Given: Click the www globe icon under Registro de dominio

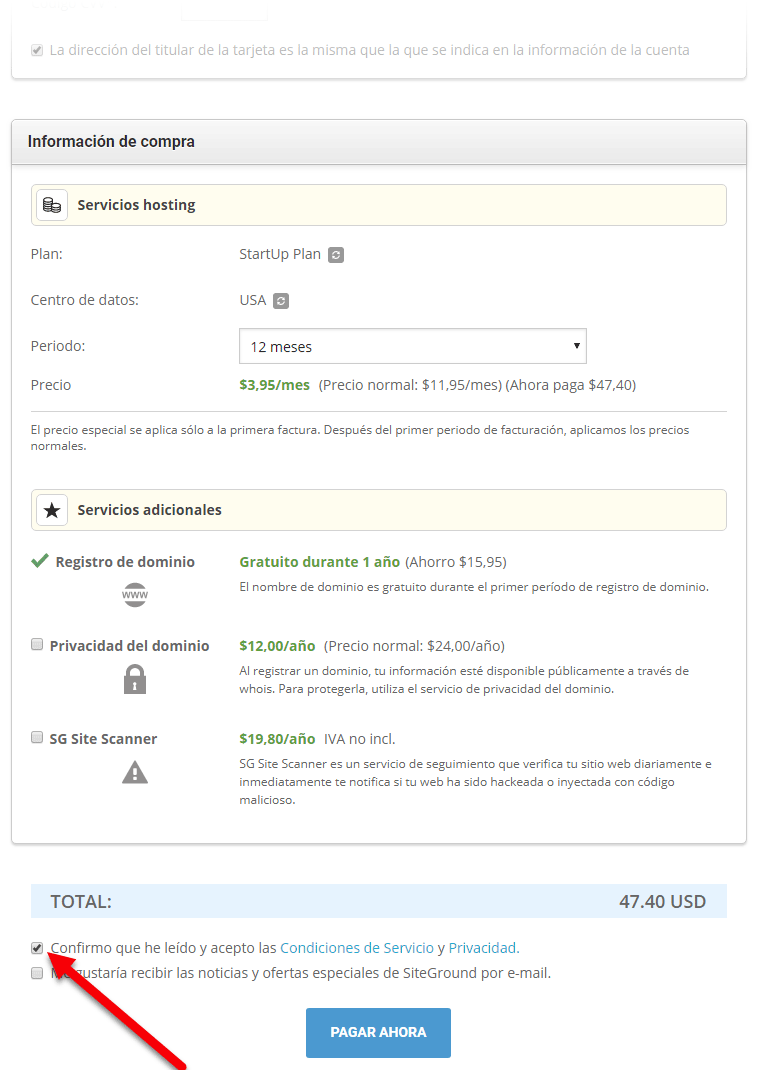Looking at the screenshot, I should point(134,594).
